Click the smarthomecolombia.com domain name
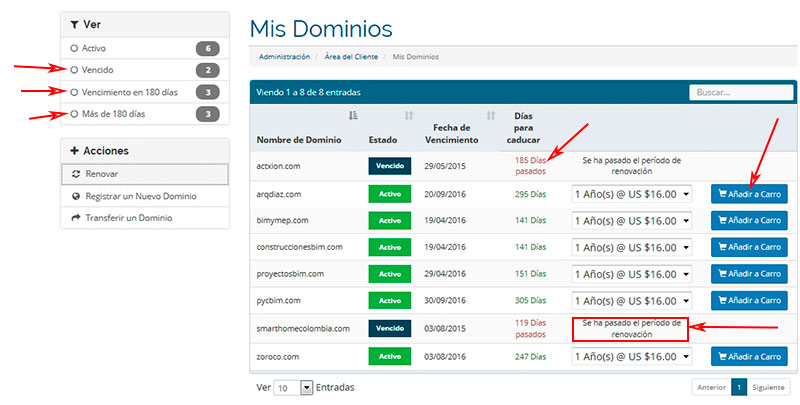800x405 pixels. (x=303, y=328)
